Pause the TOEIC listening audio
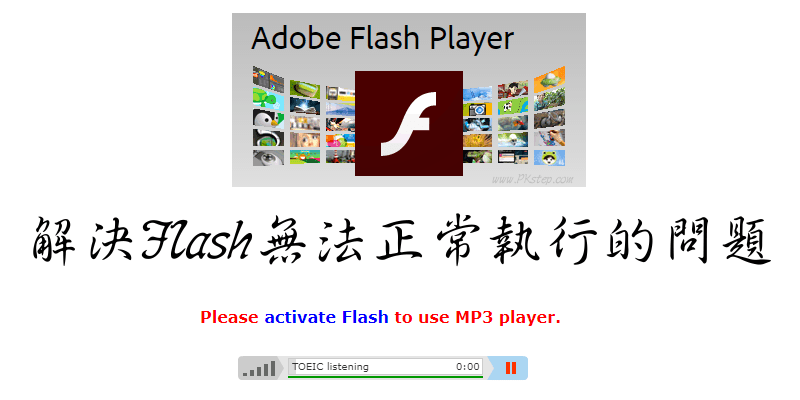 [510, 368]
